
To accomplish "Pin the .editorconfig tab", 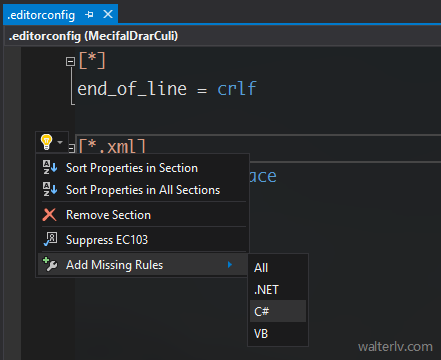I will [89, 15].
